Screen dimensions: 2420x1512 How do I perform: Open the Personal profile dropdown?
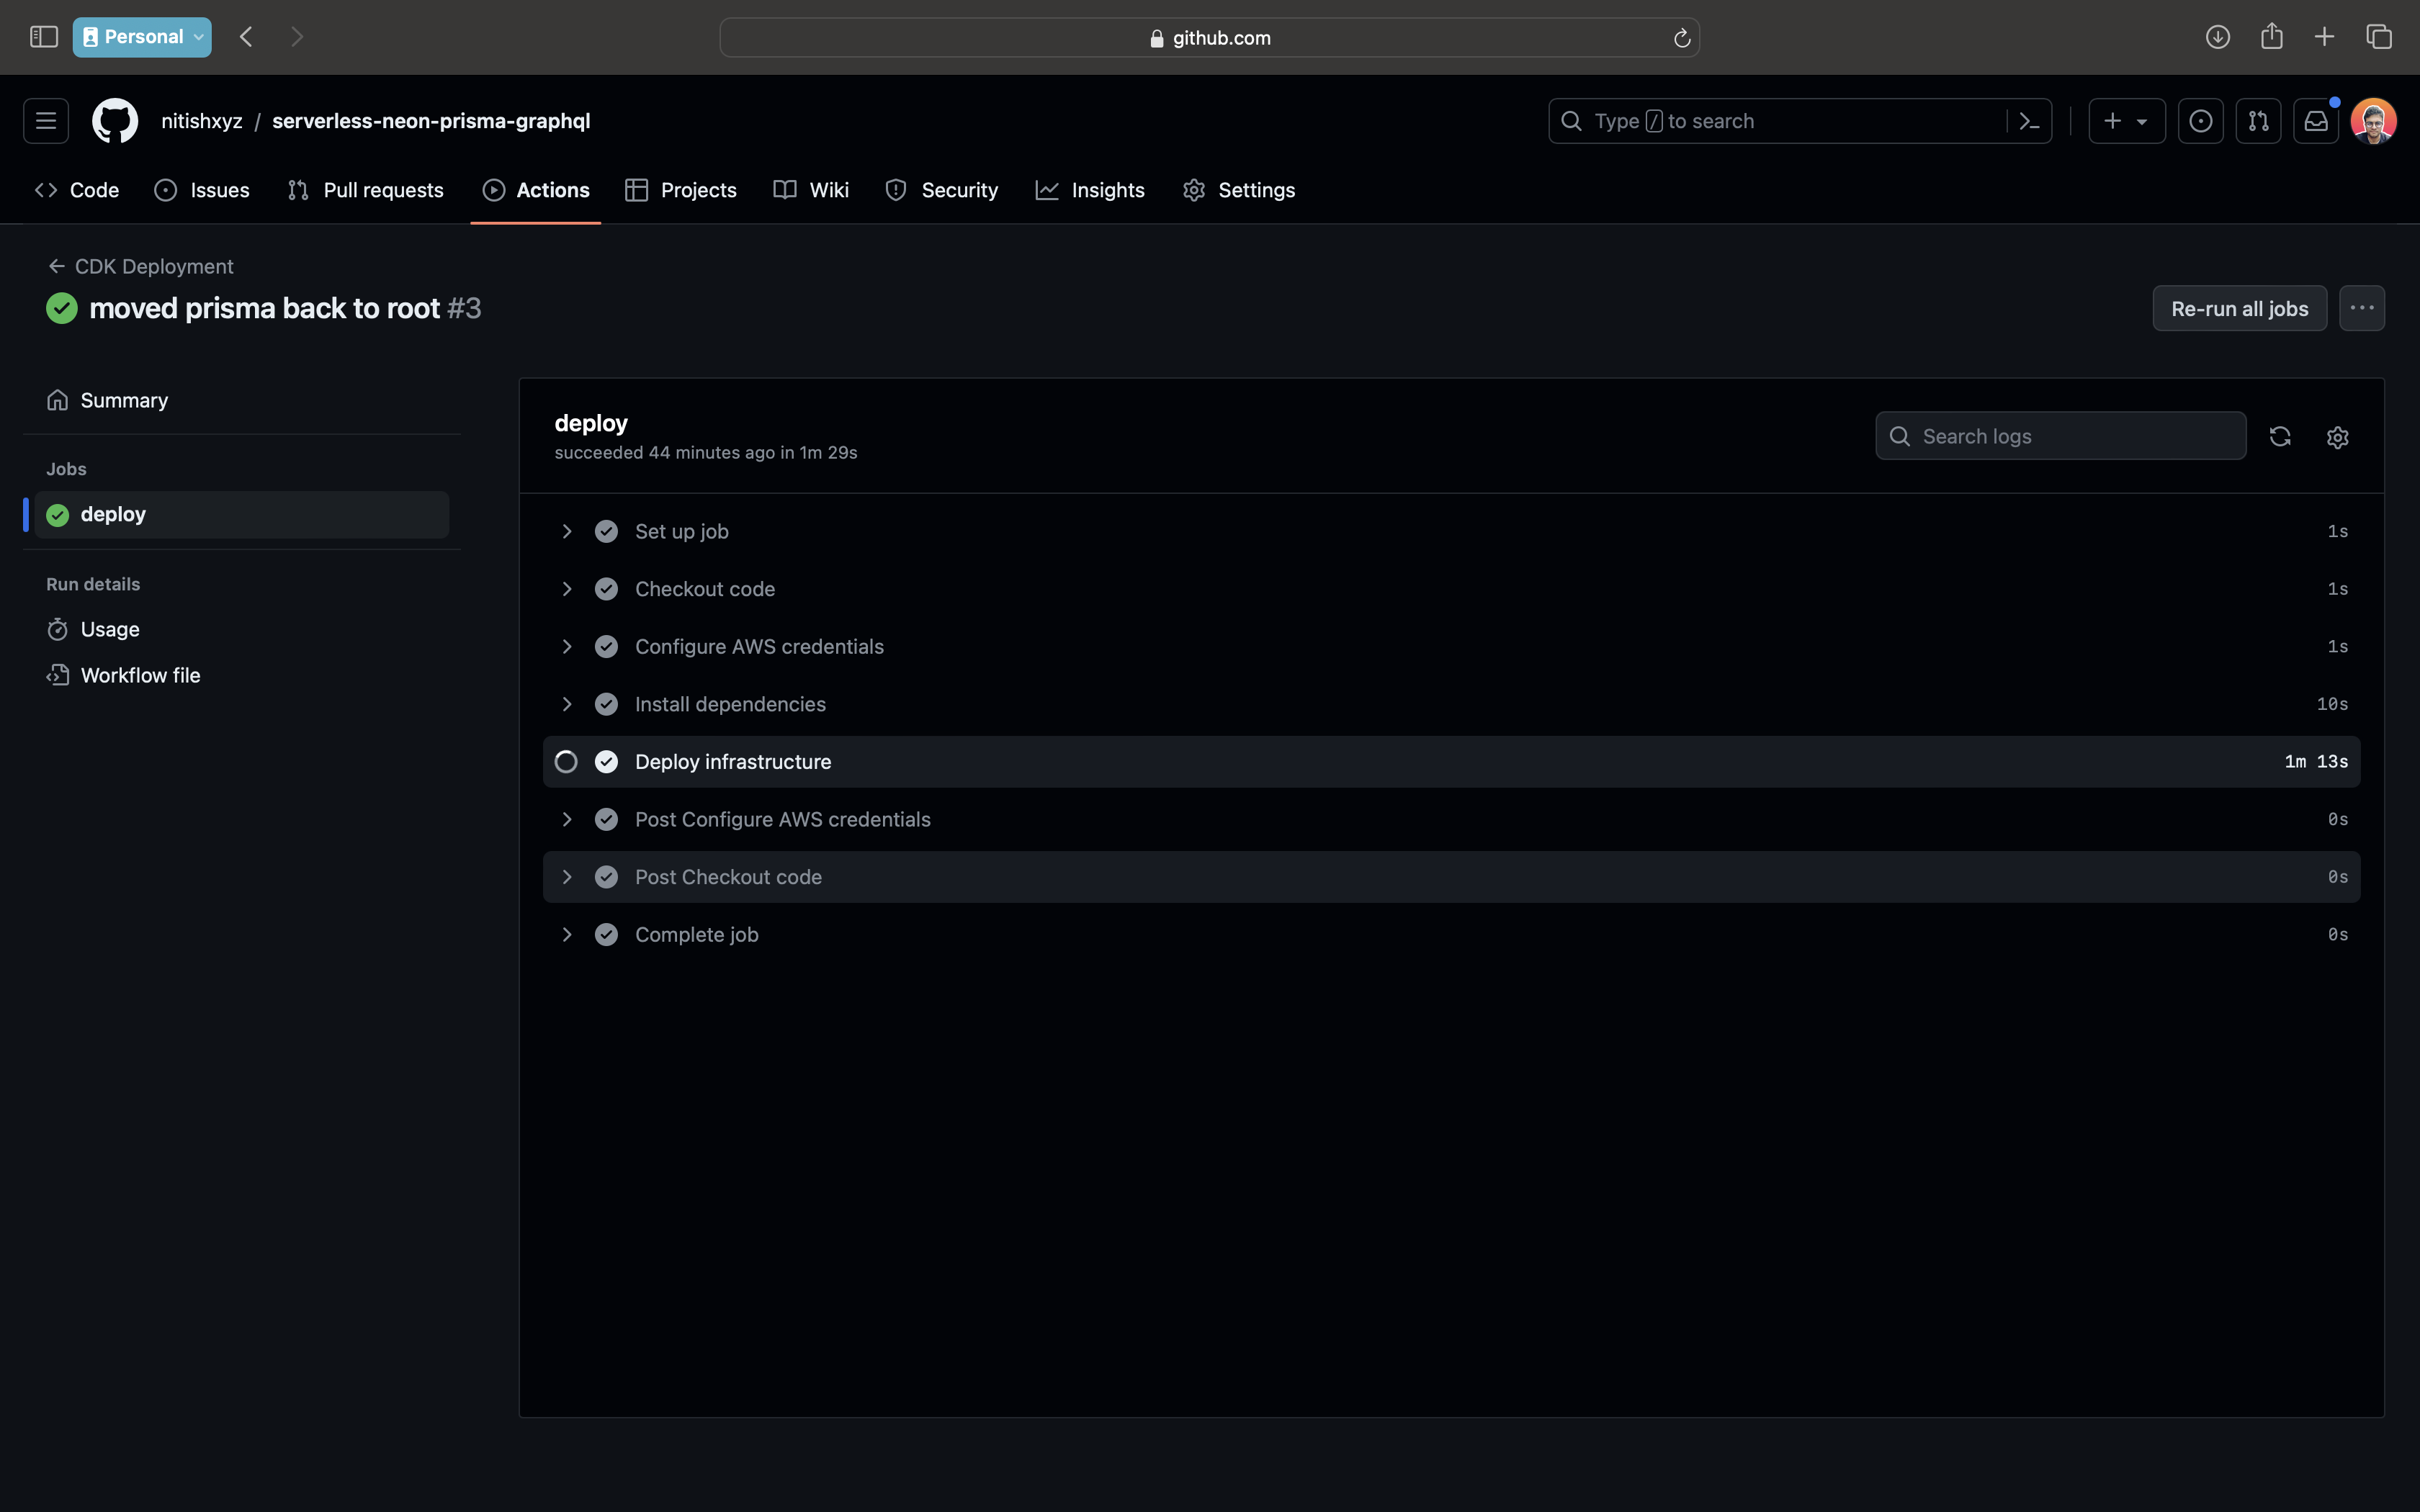pos(142,37)
